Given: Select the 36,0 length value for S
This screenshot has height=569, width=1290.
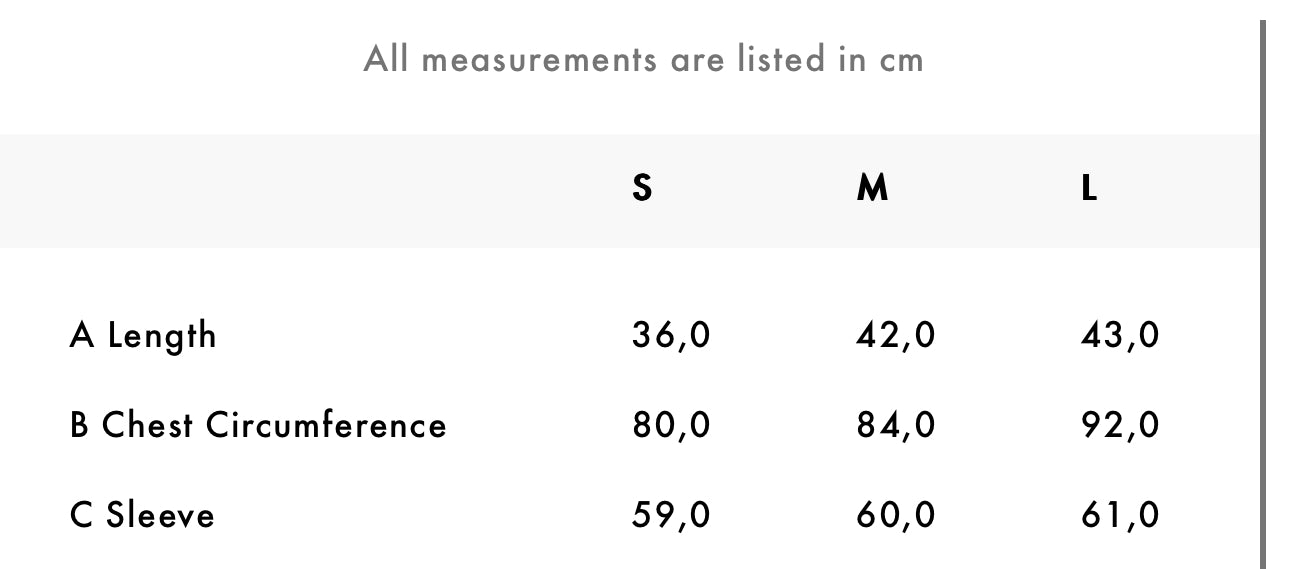Looking at the screenshot, I should 671,335.
